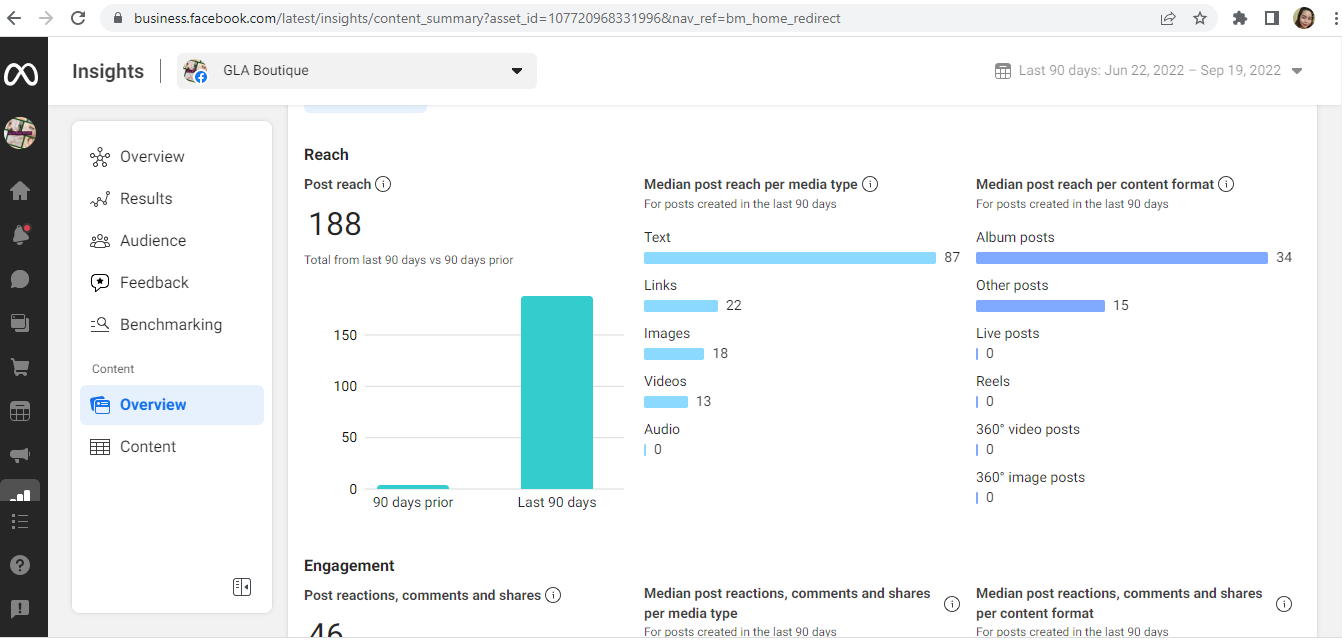The height and width of the screenshot is (644, 1342).
Task: Open All tools menu icon in sidebar
Action: point(20,521)
